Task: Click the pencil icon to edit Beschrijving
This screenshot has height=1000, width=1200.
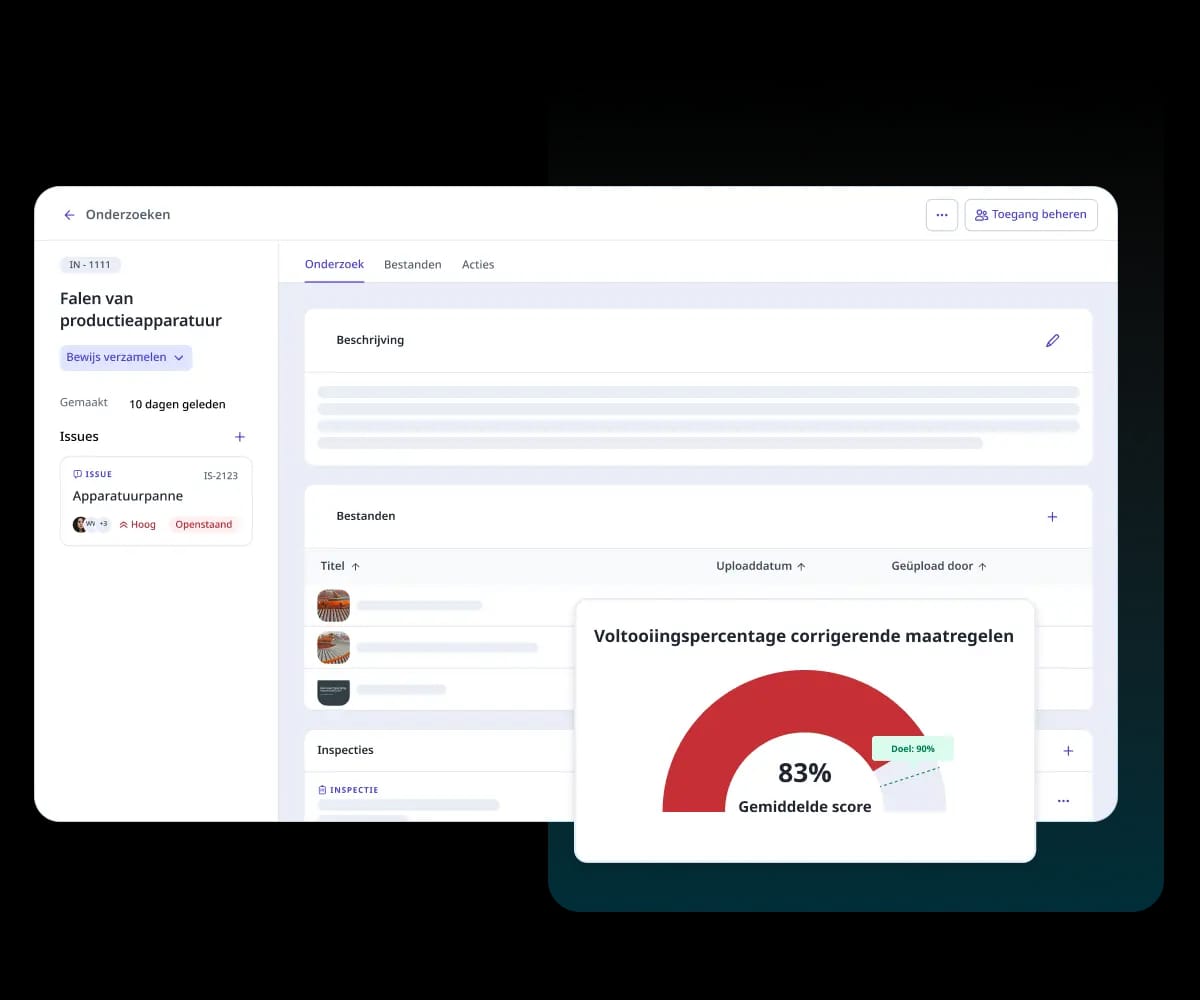Action: [x=1052, y=341]
